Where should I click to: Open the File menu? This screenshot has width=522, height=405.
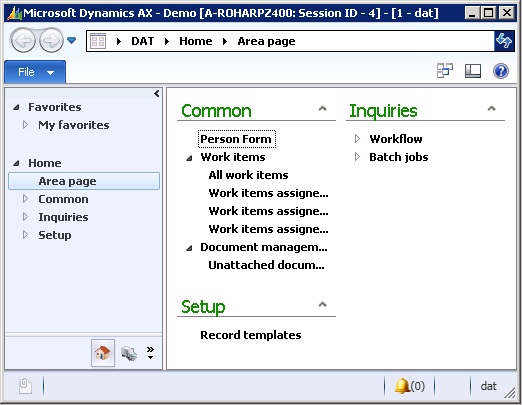(x=35, y=72)
